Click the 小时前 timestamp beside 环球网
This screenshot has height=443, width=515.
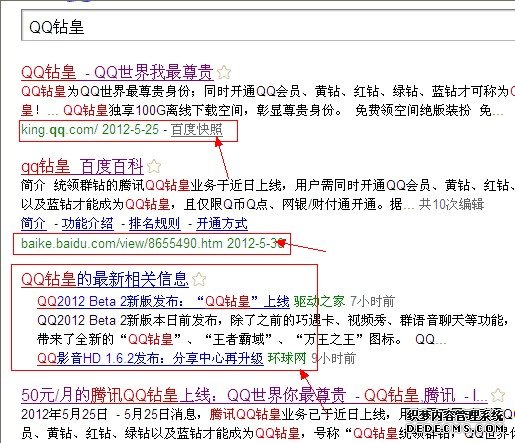[x=333, y=358]
